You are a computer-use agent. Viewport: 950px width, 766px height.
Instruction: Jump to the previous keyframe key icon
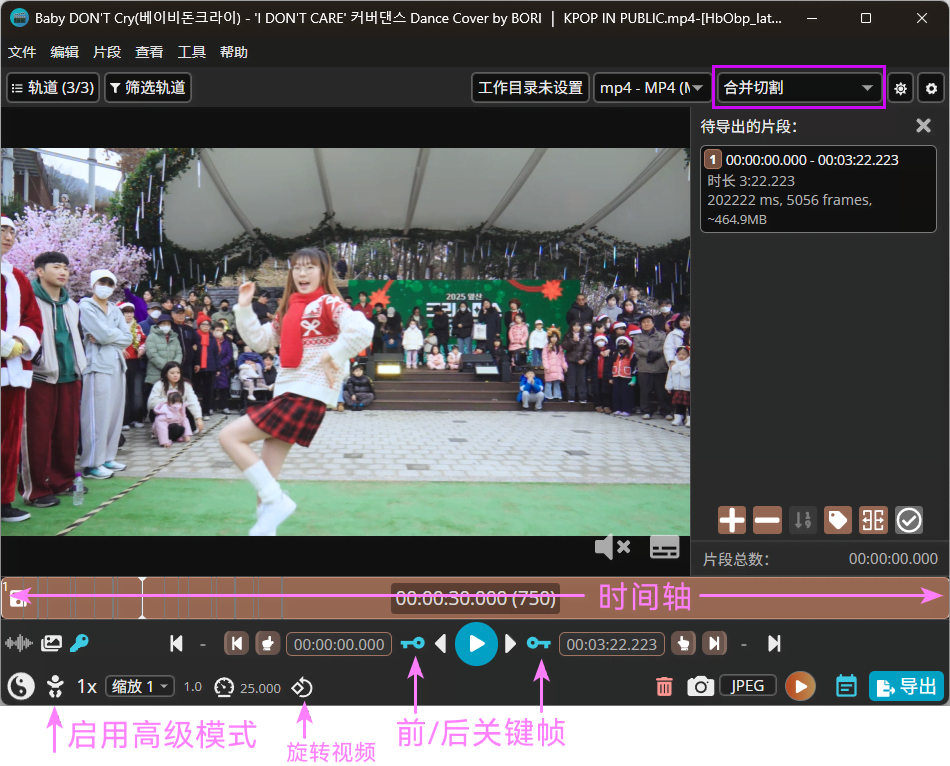click(412, 644)
